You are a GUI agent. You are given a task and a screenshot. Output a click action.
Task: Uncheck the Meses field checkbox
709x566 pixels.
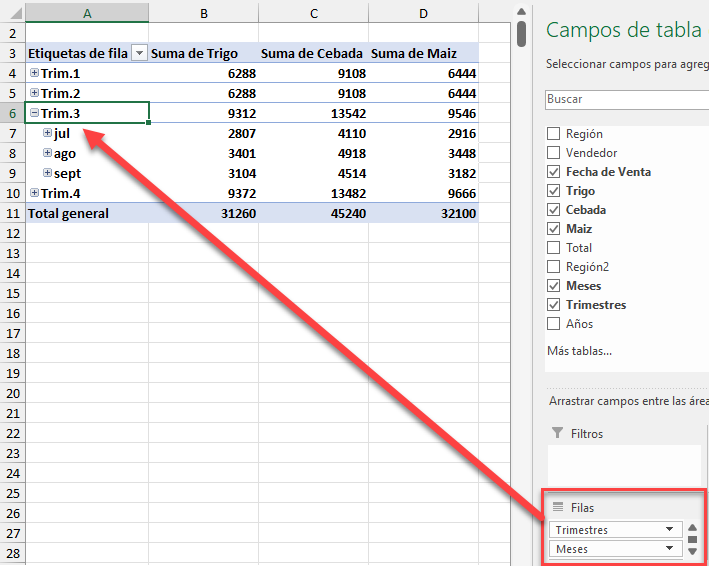pyautogui.click(x=553, y=286)
